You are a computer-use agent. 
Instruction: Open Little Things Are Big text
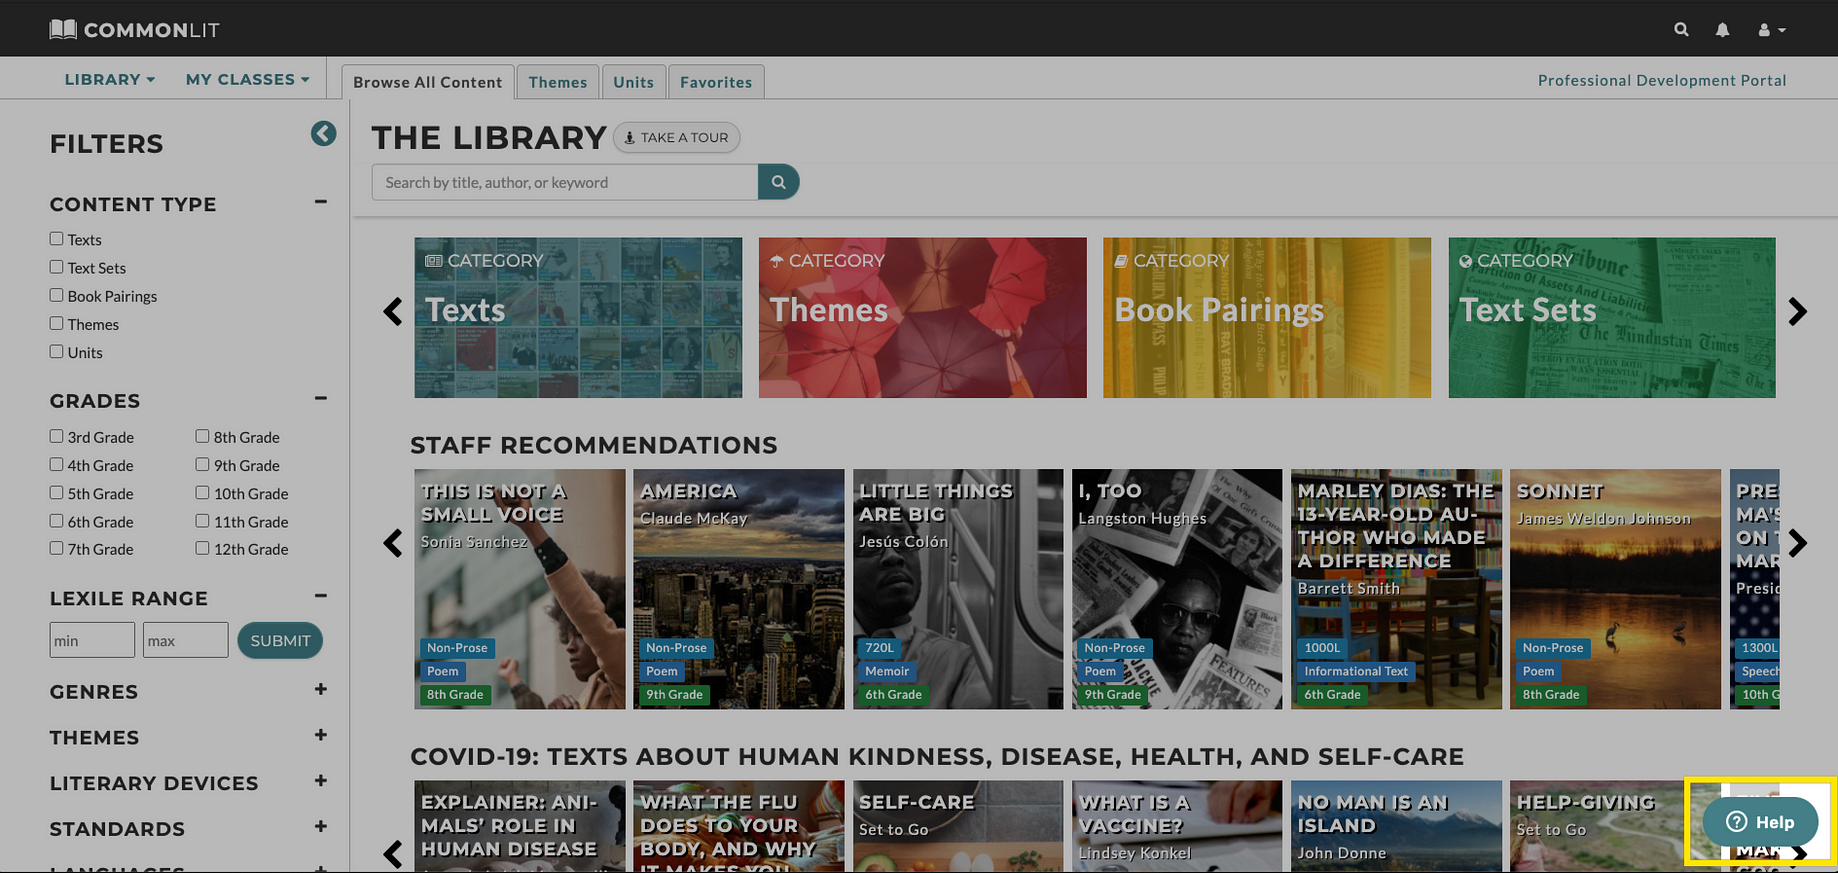pyautogui.click(x=958, y=589)
